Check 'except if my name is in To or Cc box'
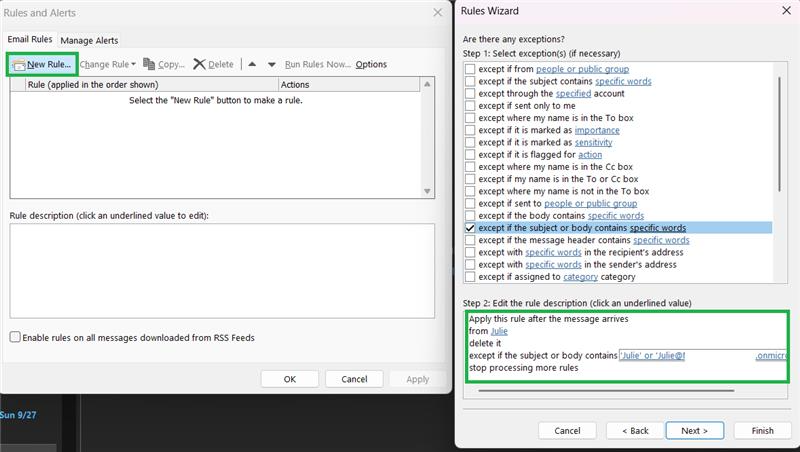800x452 pixels. [470, 179]
